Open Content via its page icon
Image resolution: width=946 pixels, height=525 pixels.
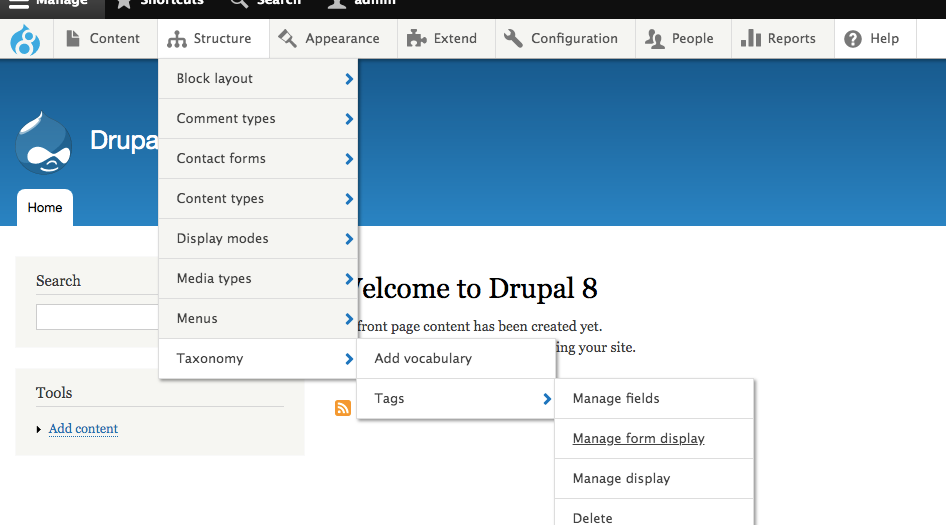[73, 39]
